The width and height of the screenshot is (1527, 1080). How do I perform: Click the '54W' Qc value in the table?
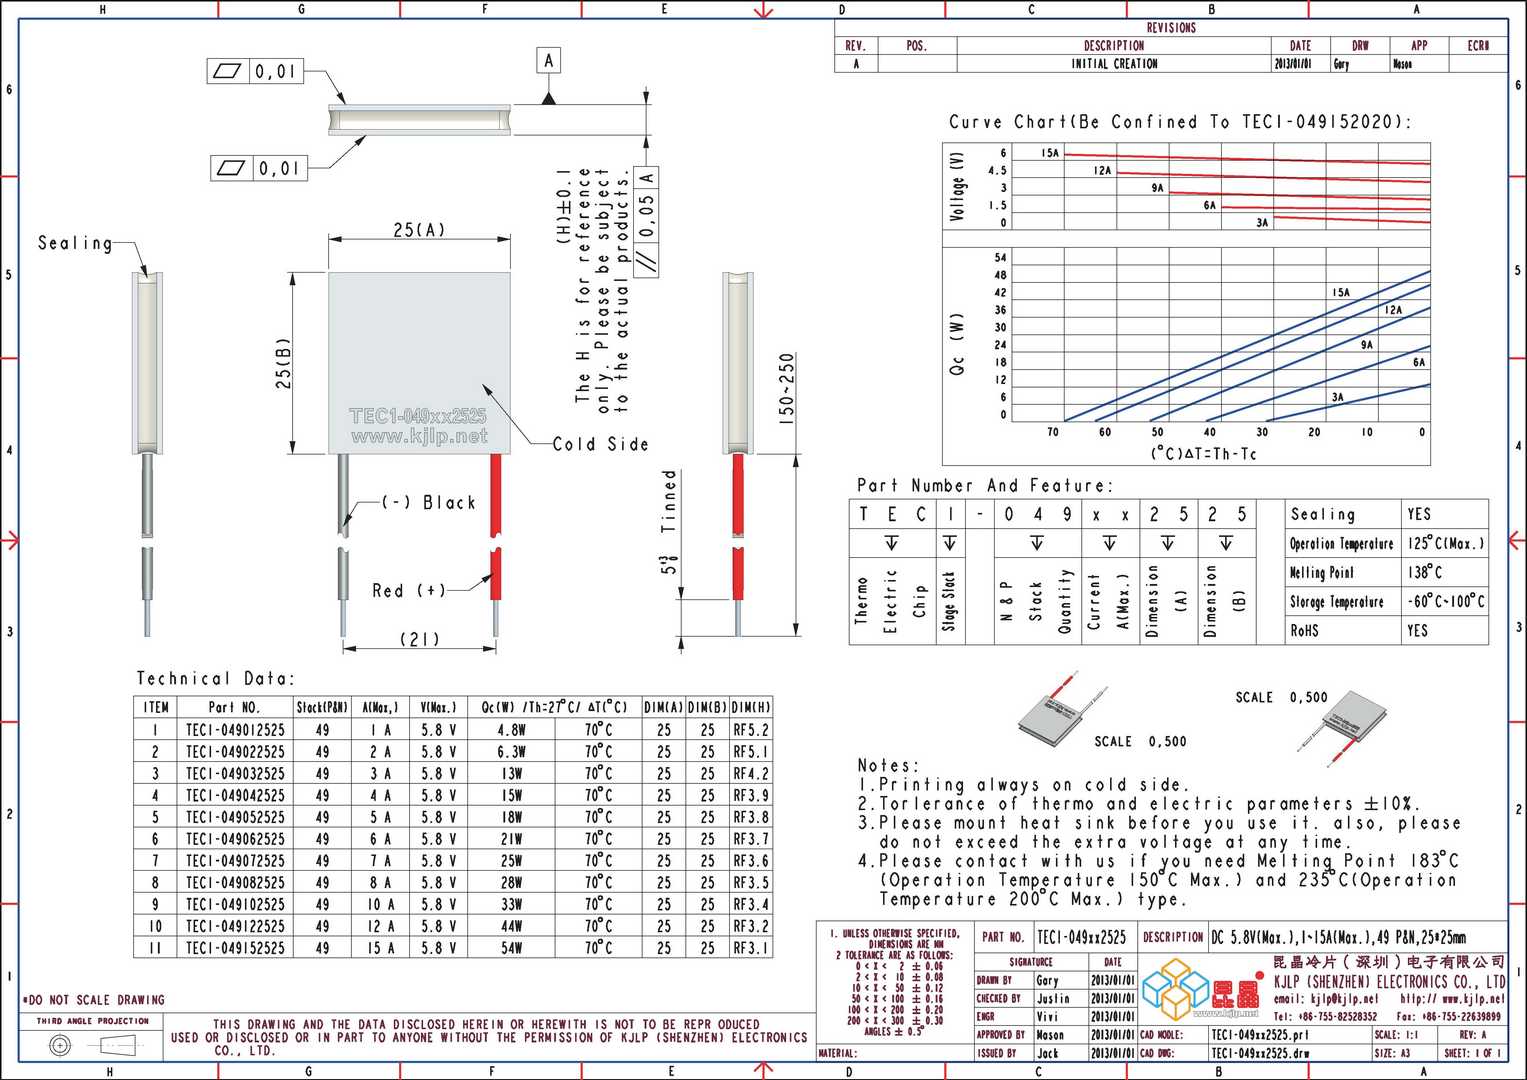click(x=511, y=947)
